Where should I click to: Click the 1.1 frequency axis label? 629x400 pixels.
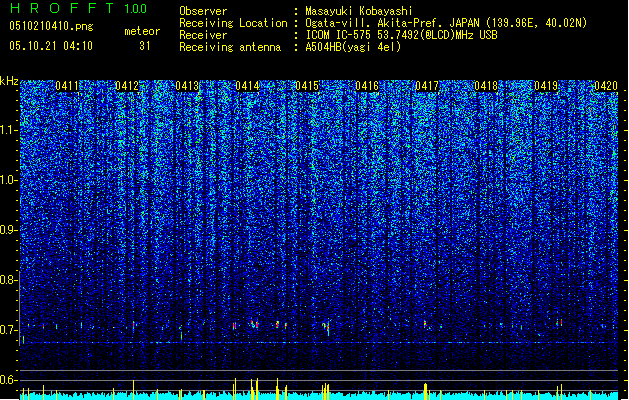(x=8, y=130)
